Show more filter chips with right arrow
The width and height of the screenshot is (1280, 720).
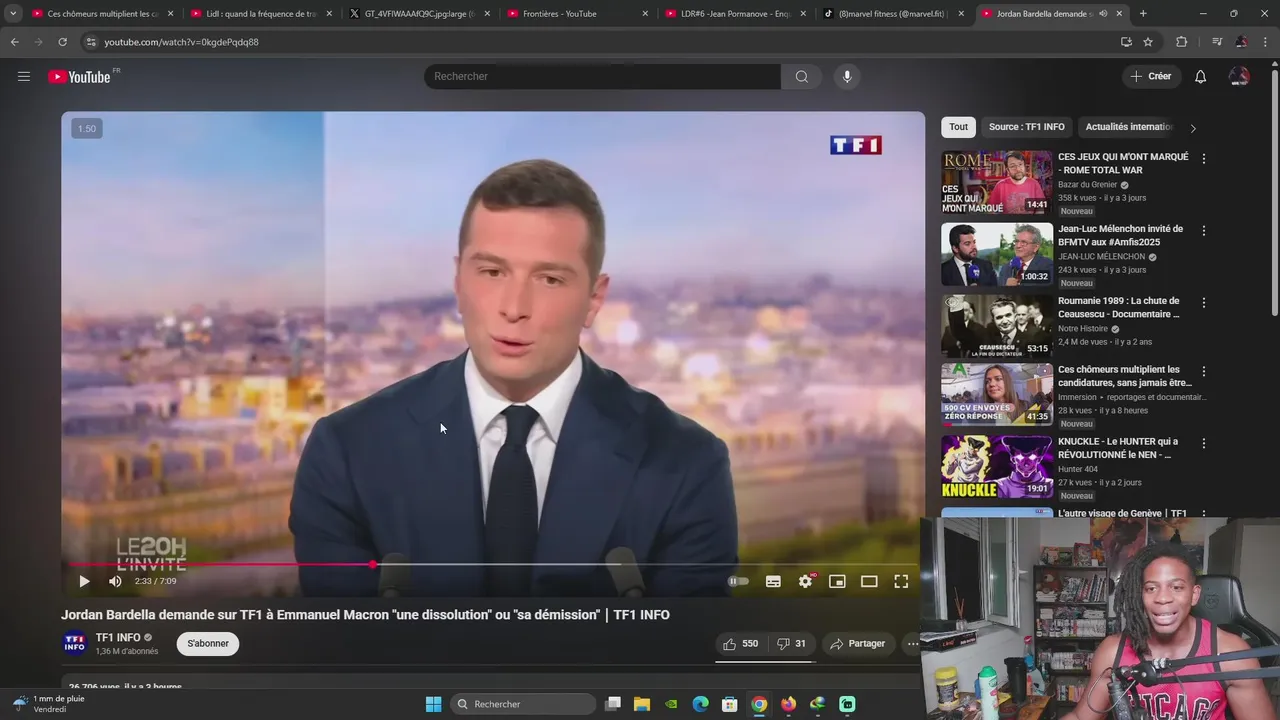point(1192,128)
